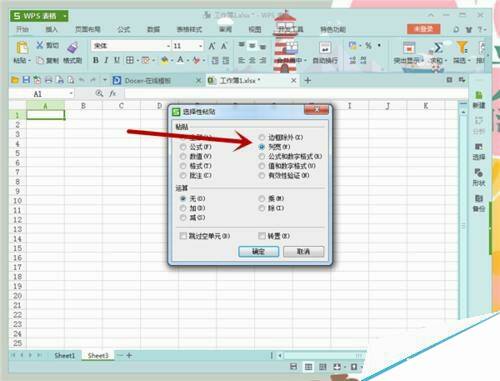This screenshot has width=500, height=381.
Task: Click the AutoSum sigma icon
Action: (x=438, y=47)
